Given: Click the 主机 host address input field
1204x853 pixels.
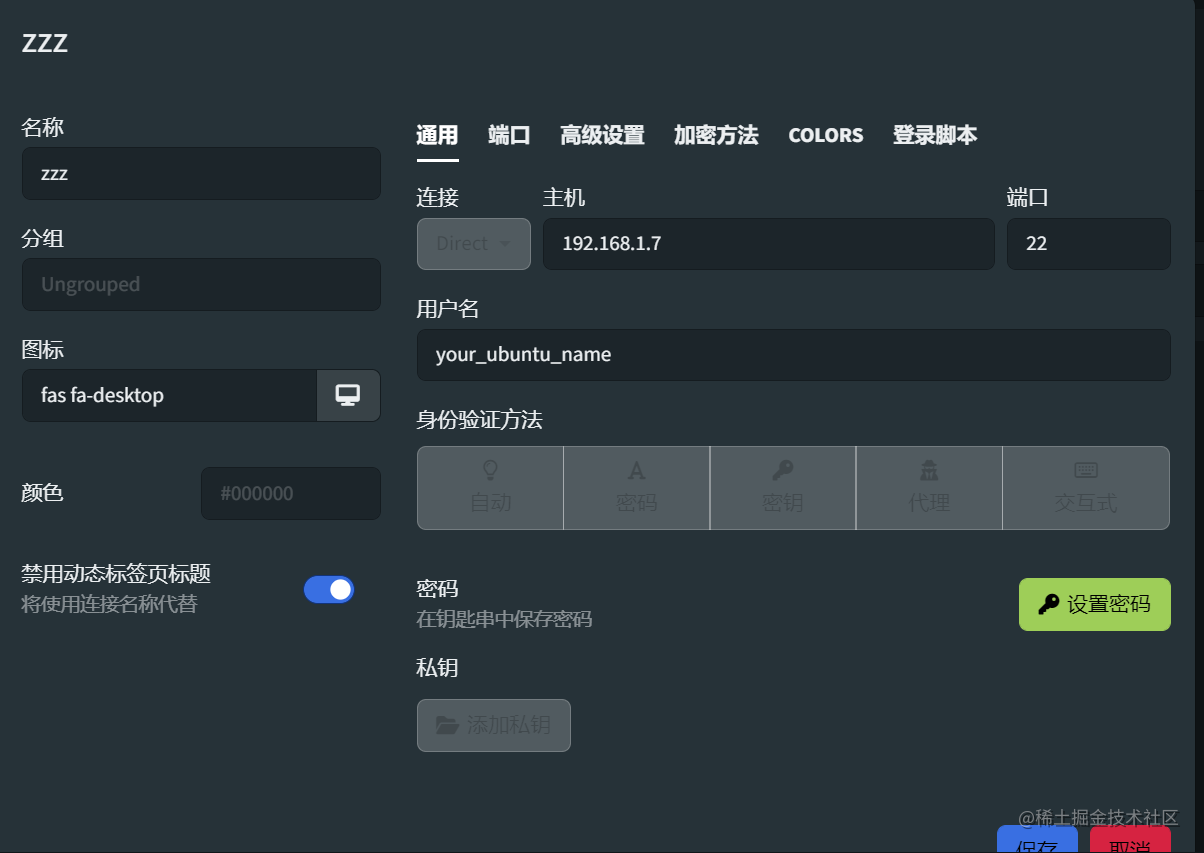Looking at the screenshot, I should (x=768, y=243).
